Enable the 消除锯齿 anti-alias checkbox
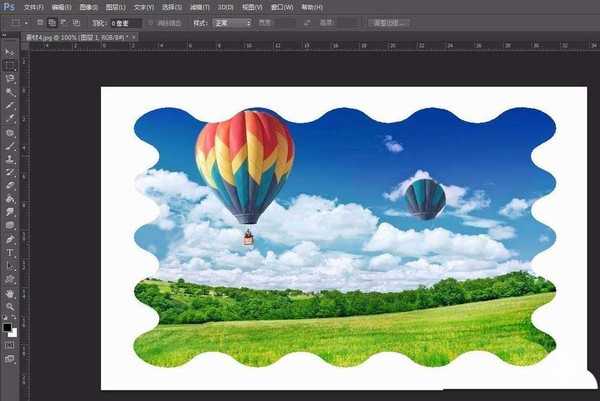The image size is (600, 401). (x=150, y=21)
